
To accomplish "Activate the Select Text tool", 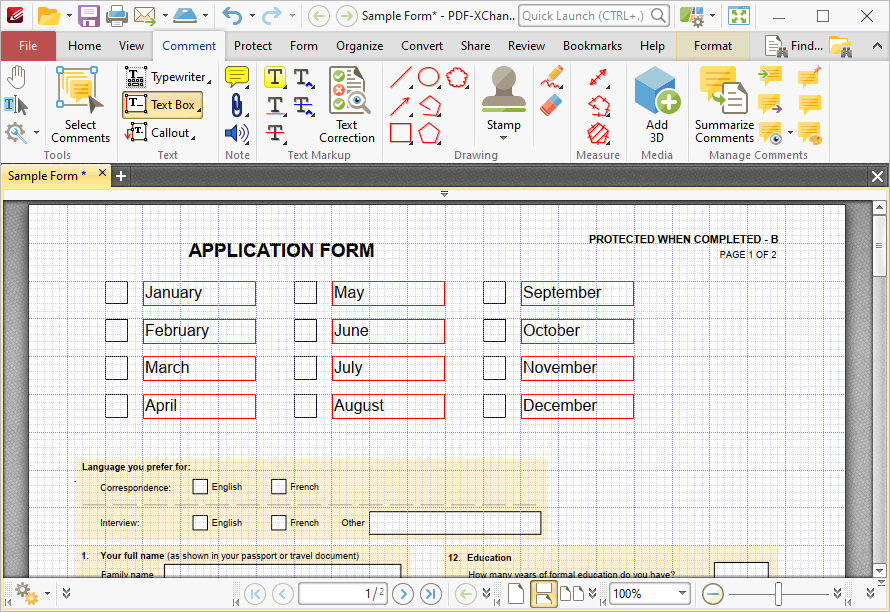I will (x=16, y=105).
